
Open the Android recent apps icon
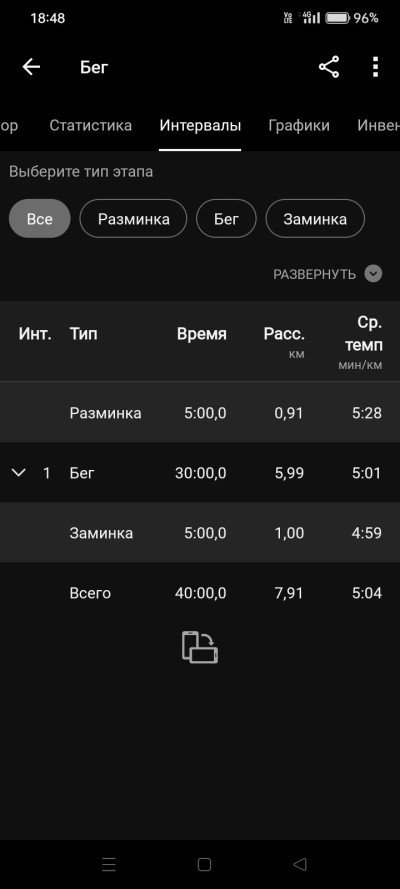click(109, 864)
